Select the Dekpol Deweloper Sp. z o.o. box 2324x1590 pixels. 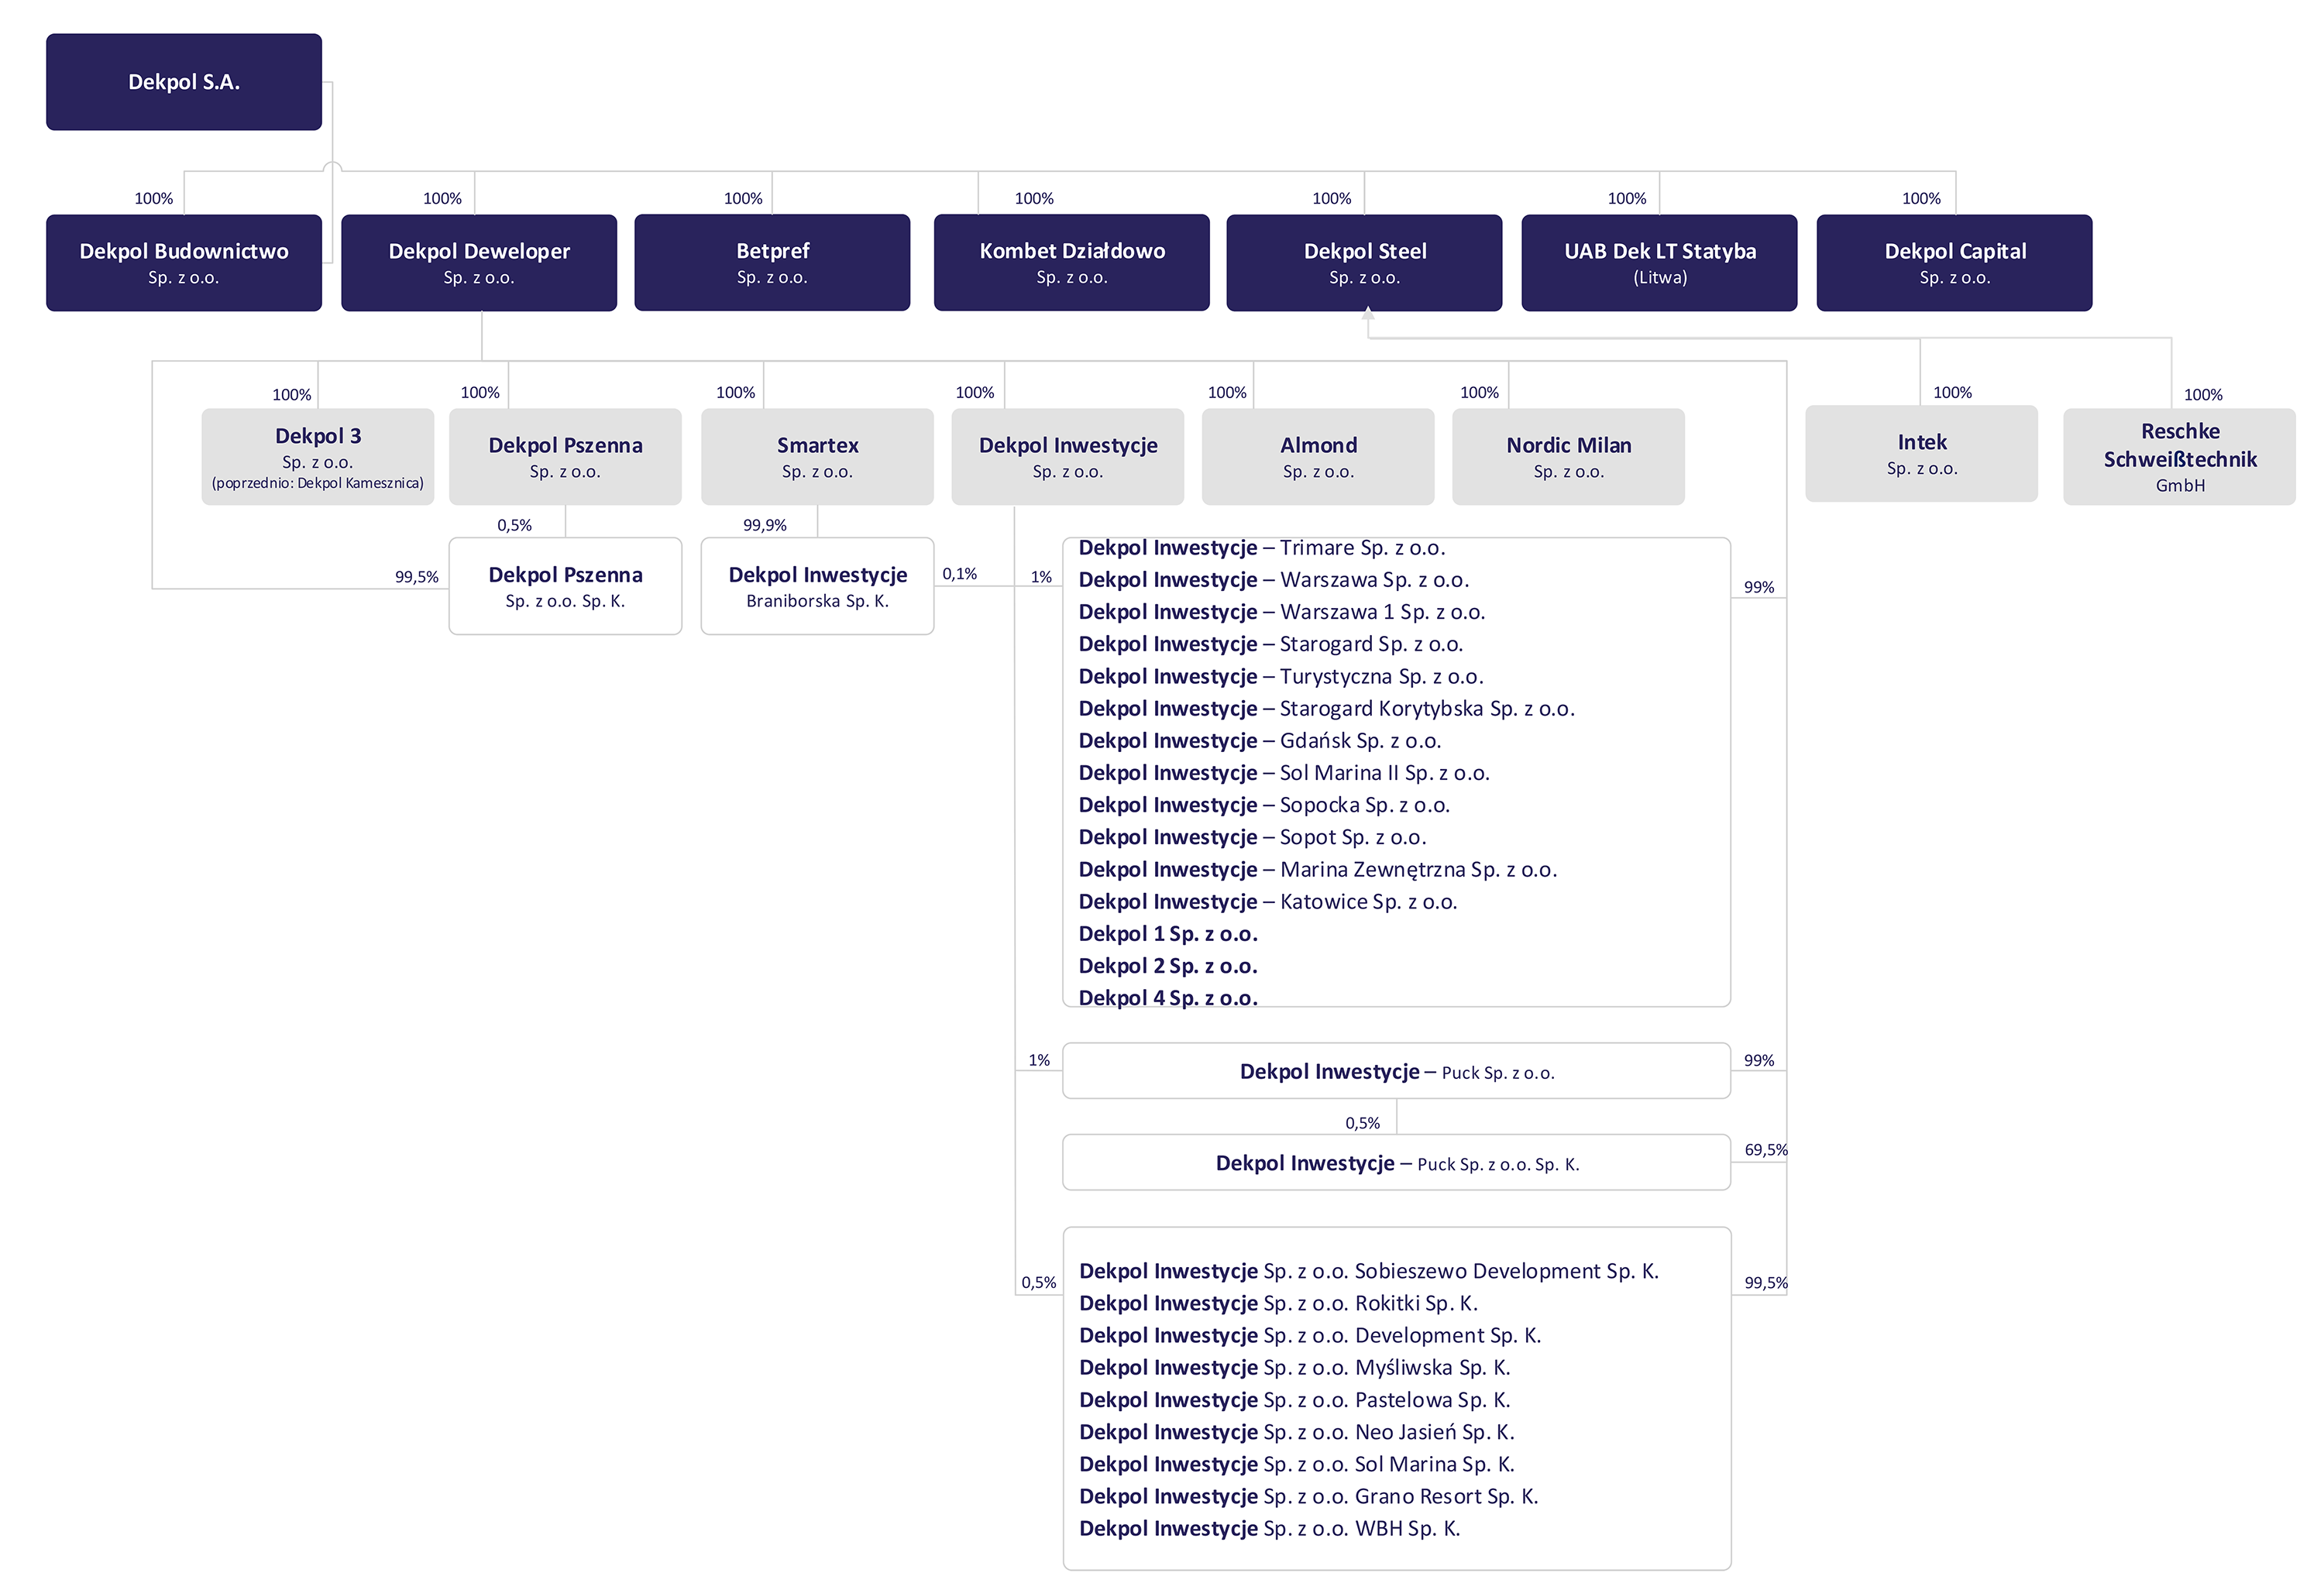point(479,263)
